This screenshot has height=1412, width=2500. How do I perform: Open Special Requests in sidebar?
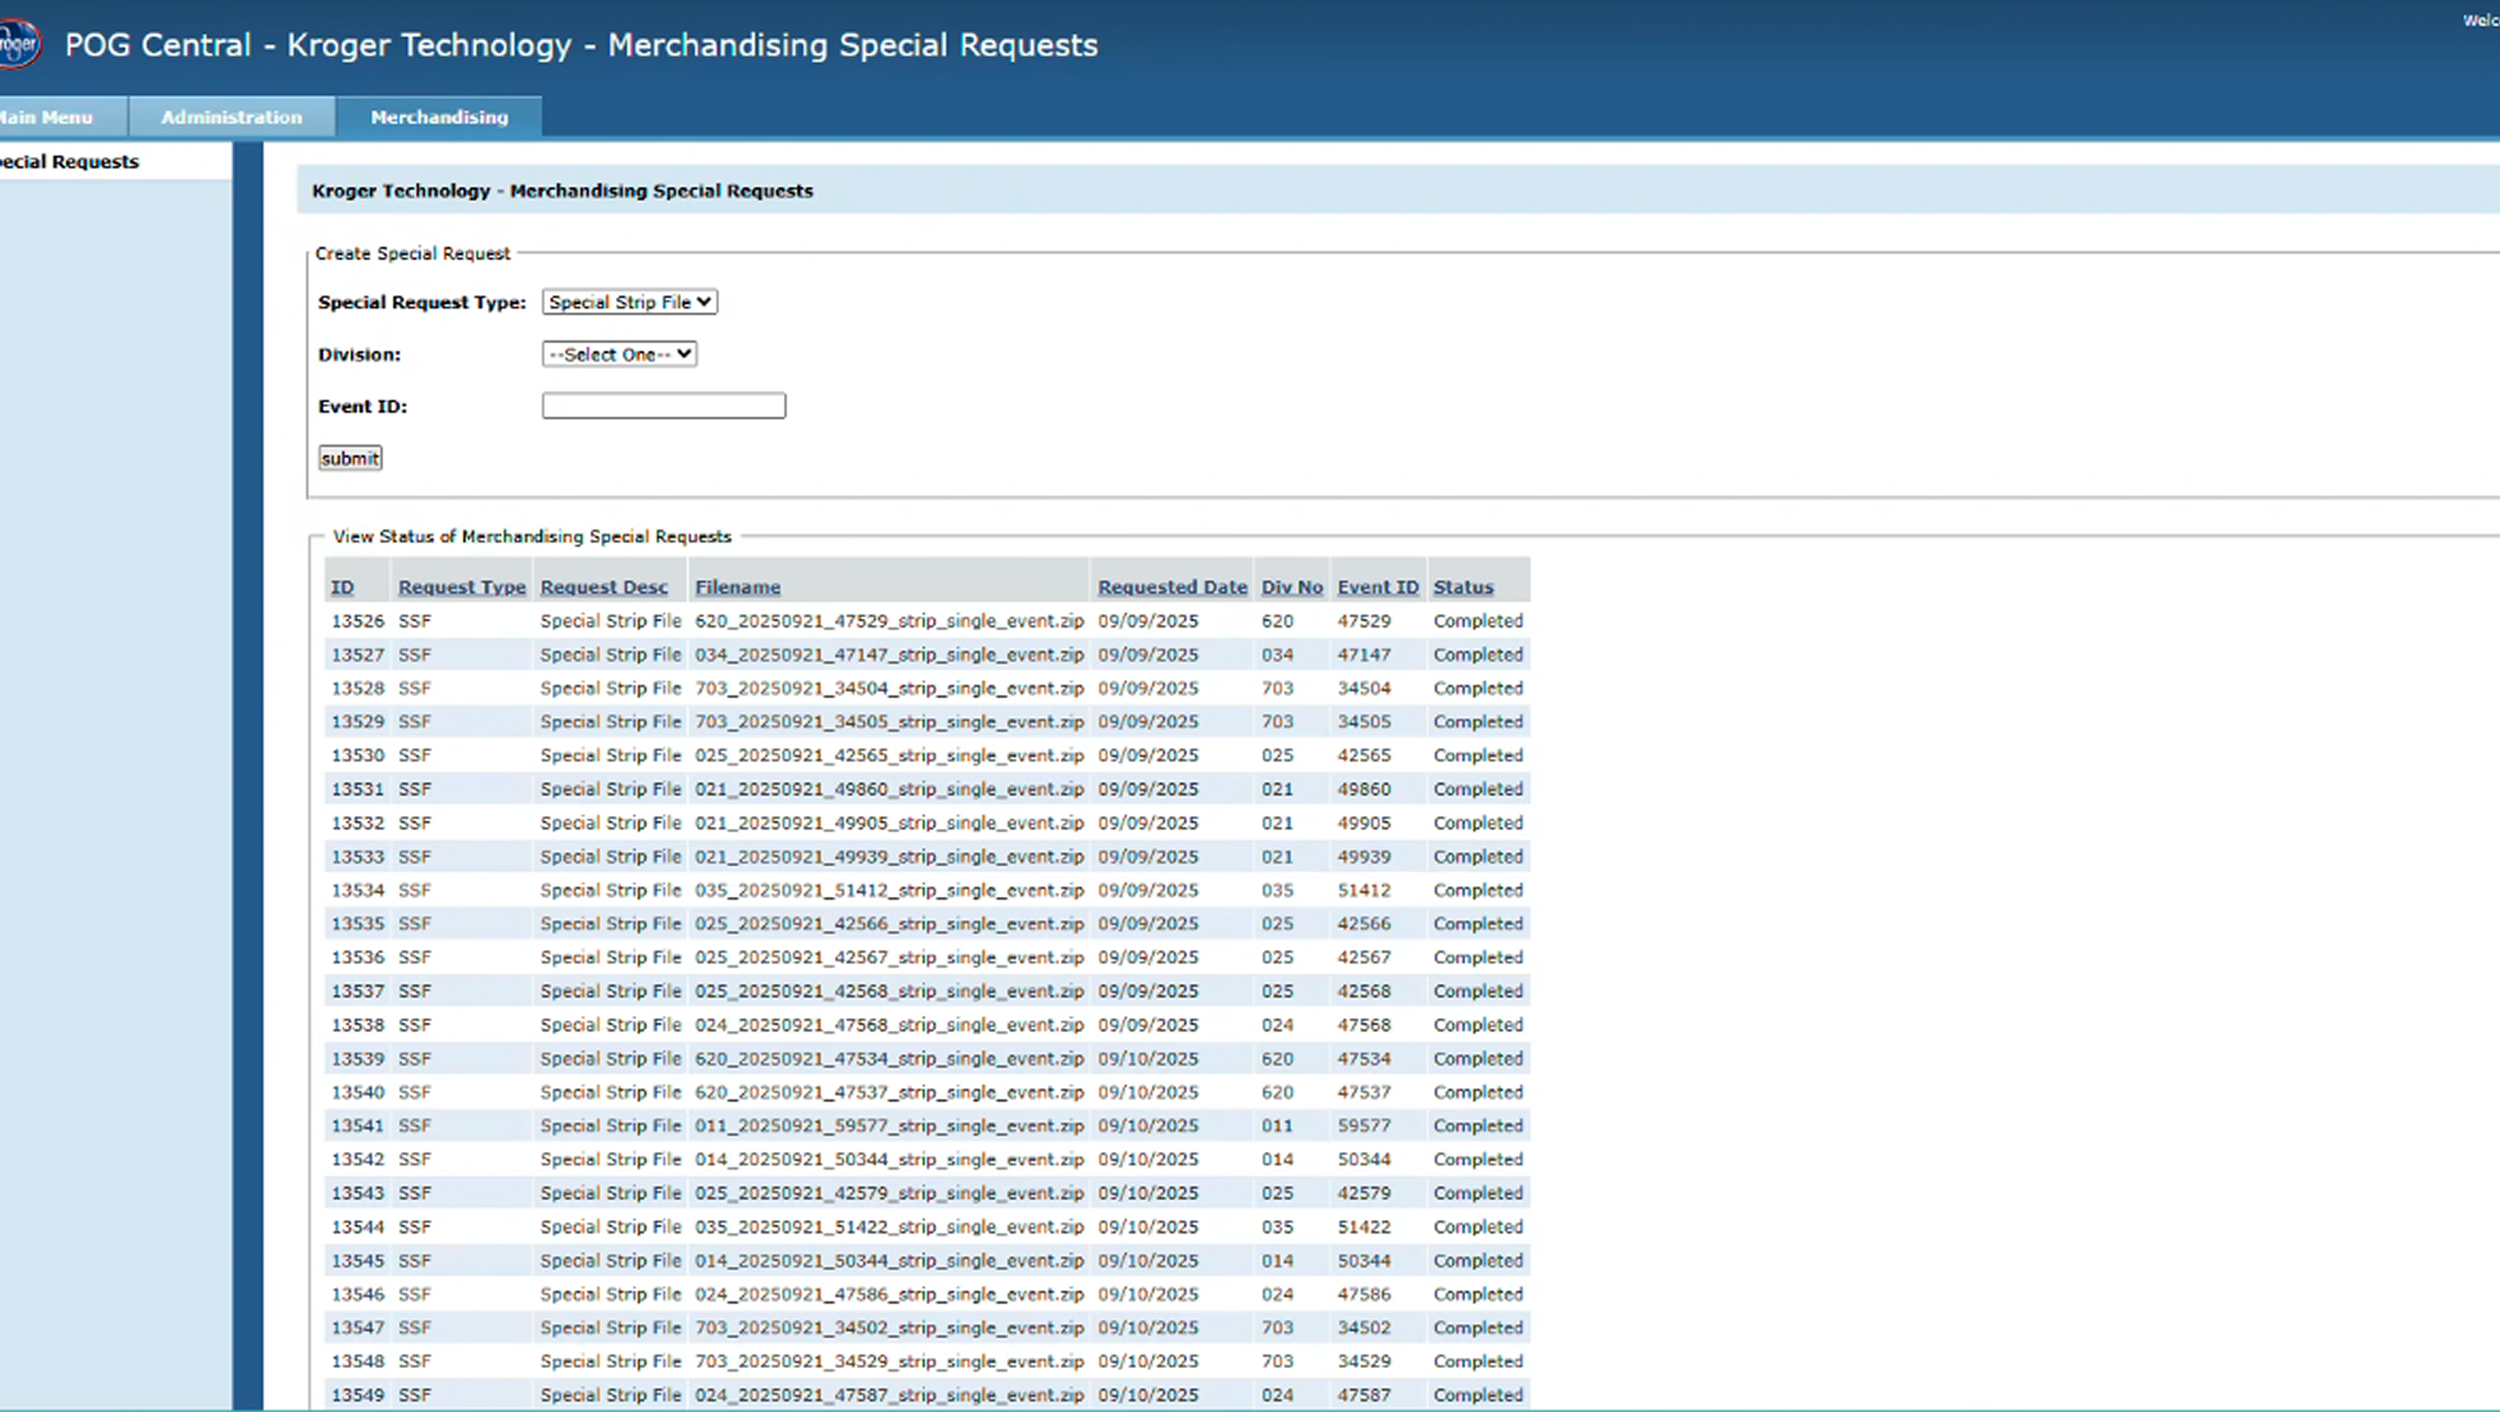coord(70,162)
